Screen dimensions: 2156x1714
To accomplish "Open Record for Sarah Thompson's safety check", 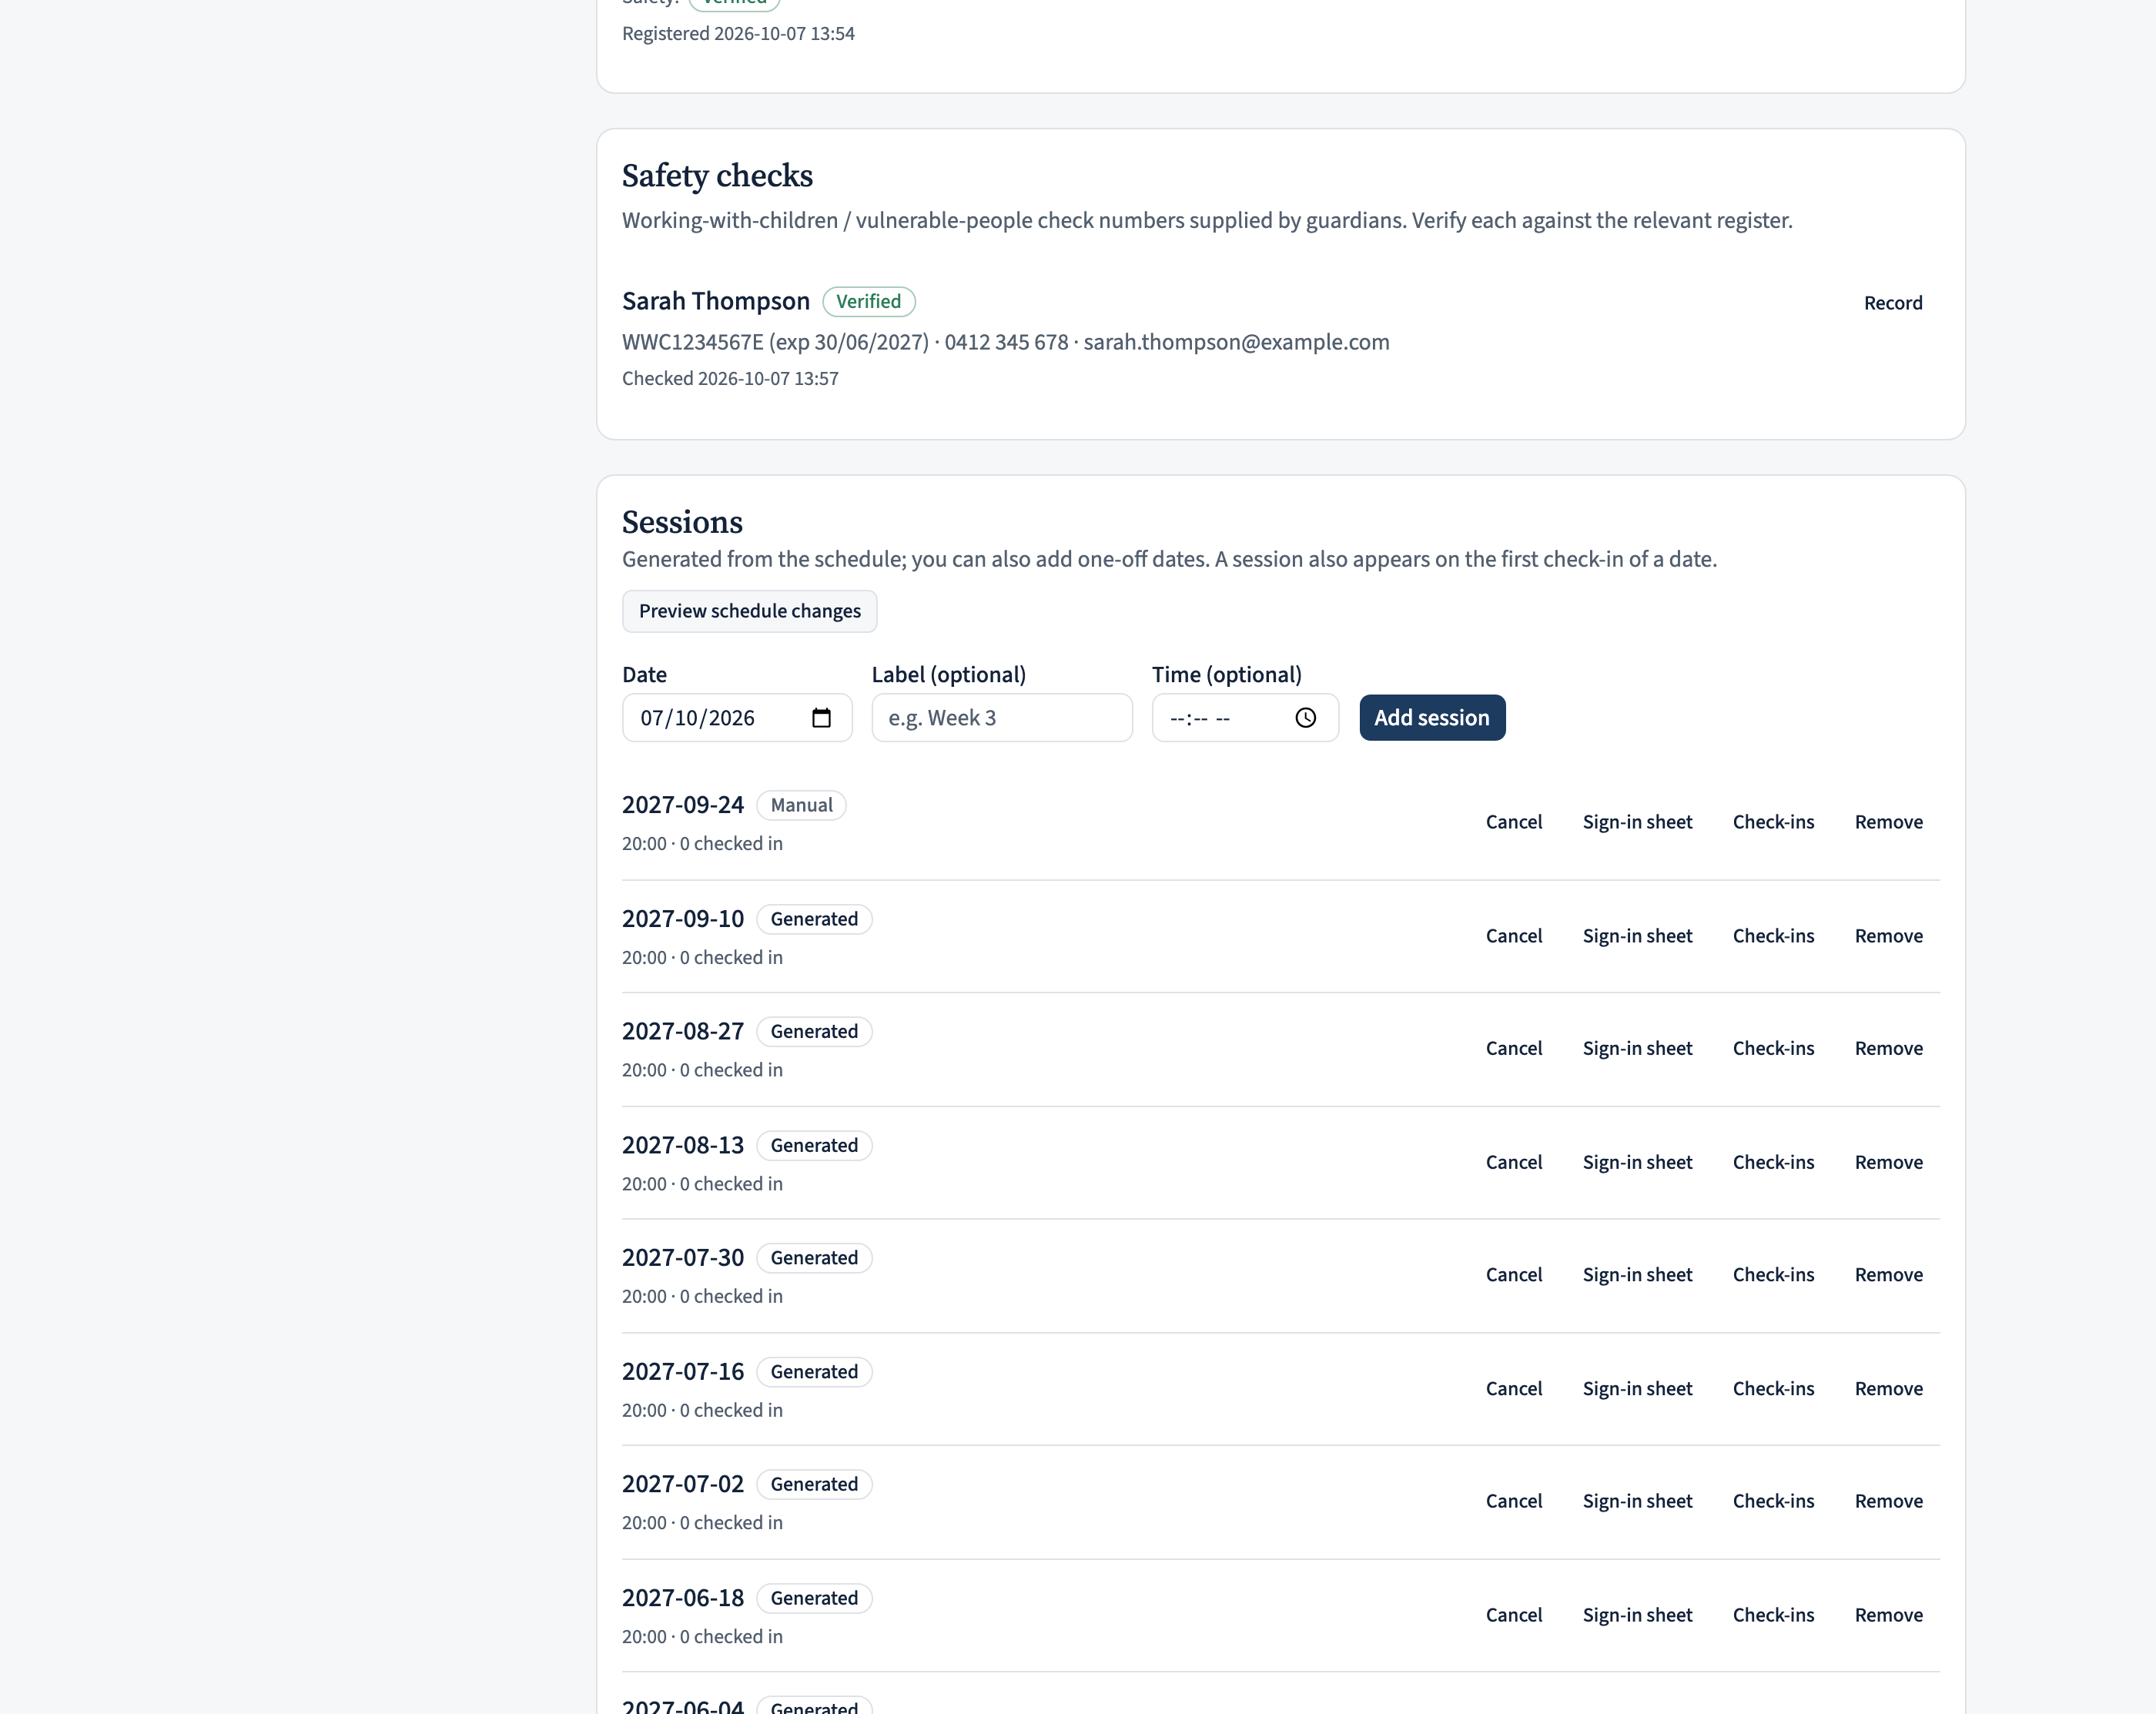I will 1892,303.
